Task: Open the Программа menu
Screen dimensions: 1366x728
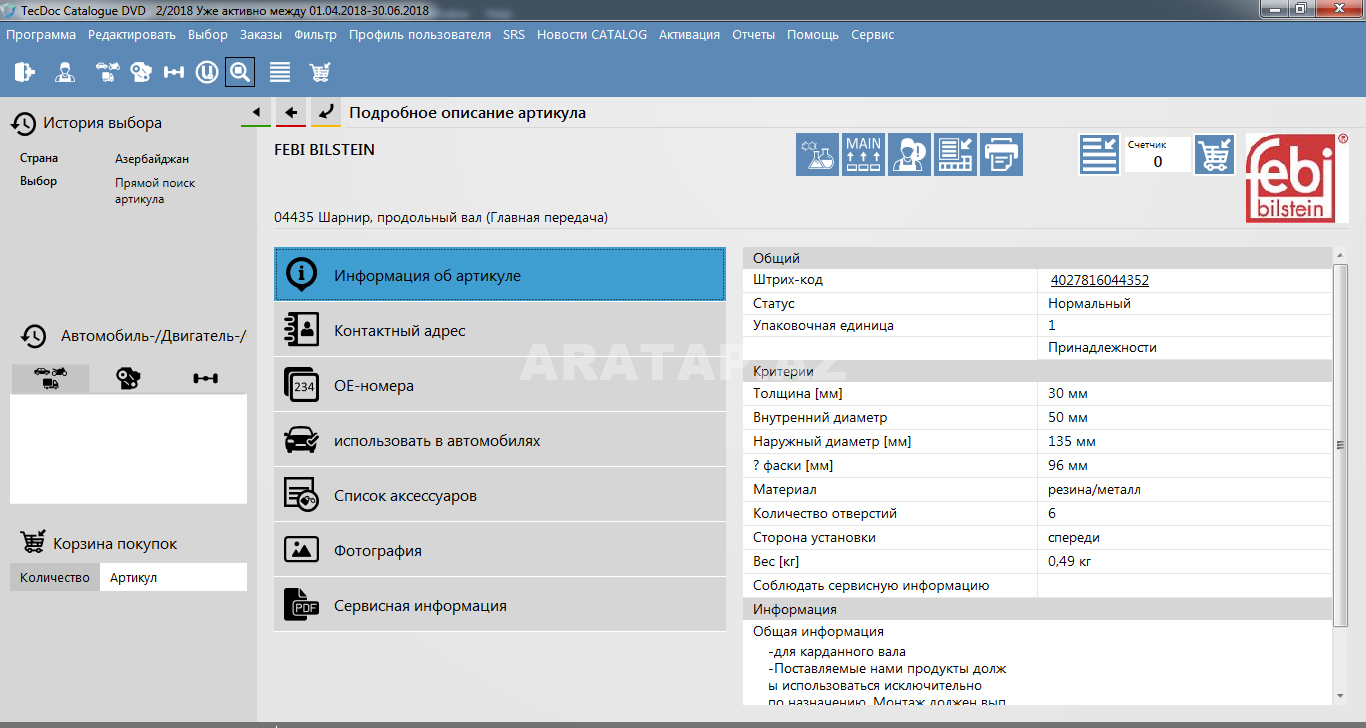Action: point(41,34)
